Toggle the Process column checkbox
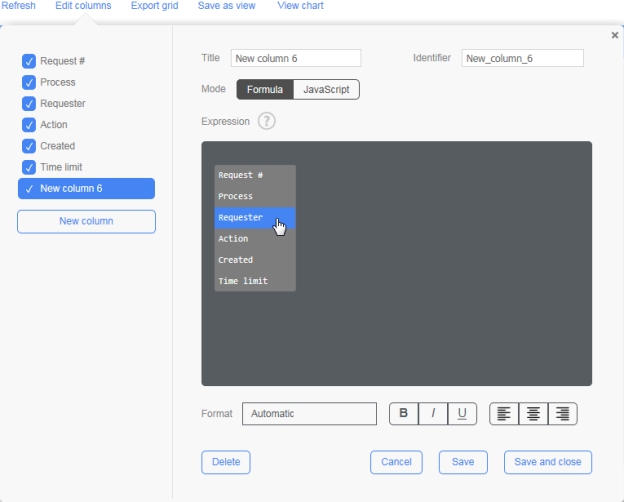The height and width of the screenshot is (502, 624). click(29, 83)
